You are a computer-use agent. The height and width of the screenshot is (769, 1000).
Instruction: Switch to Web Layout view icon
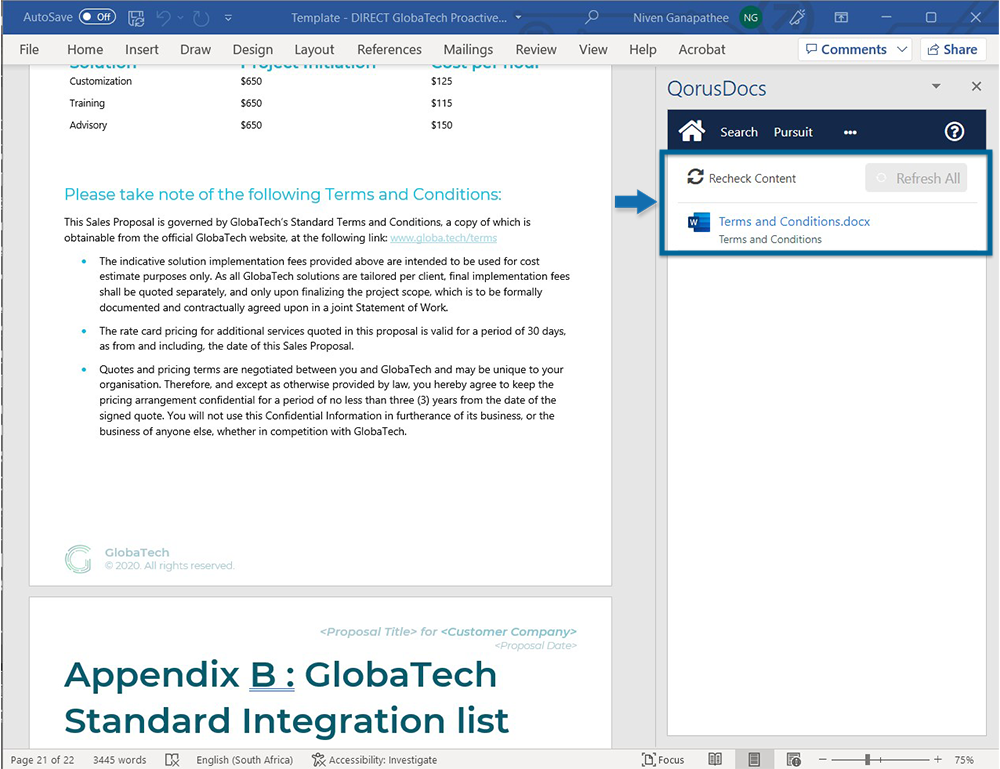coord(793,759)
